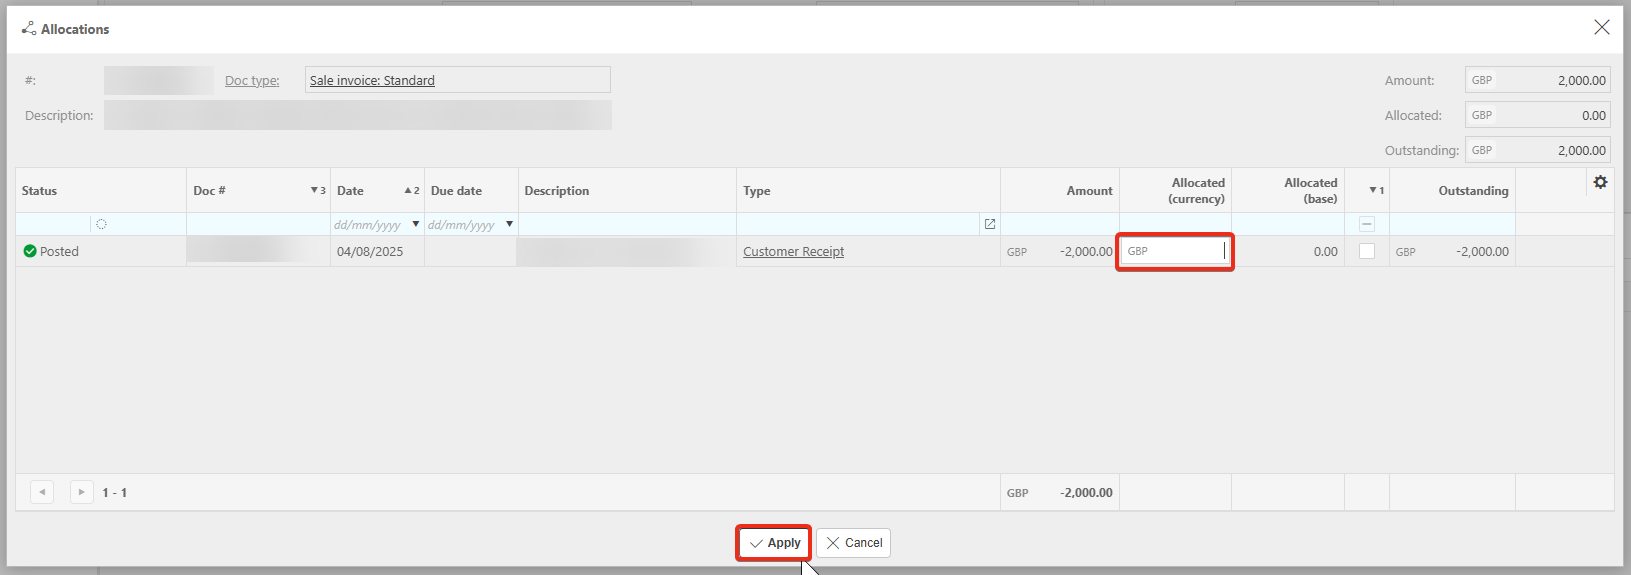Select the Allocated base 0.00 cell
Viewport: 1631px width, 575px height.
(x=1288, y=251)
